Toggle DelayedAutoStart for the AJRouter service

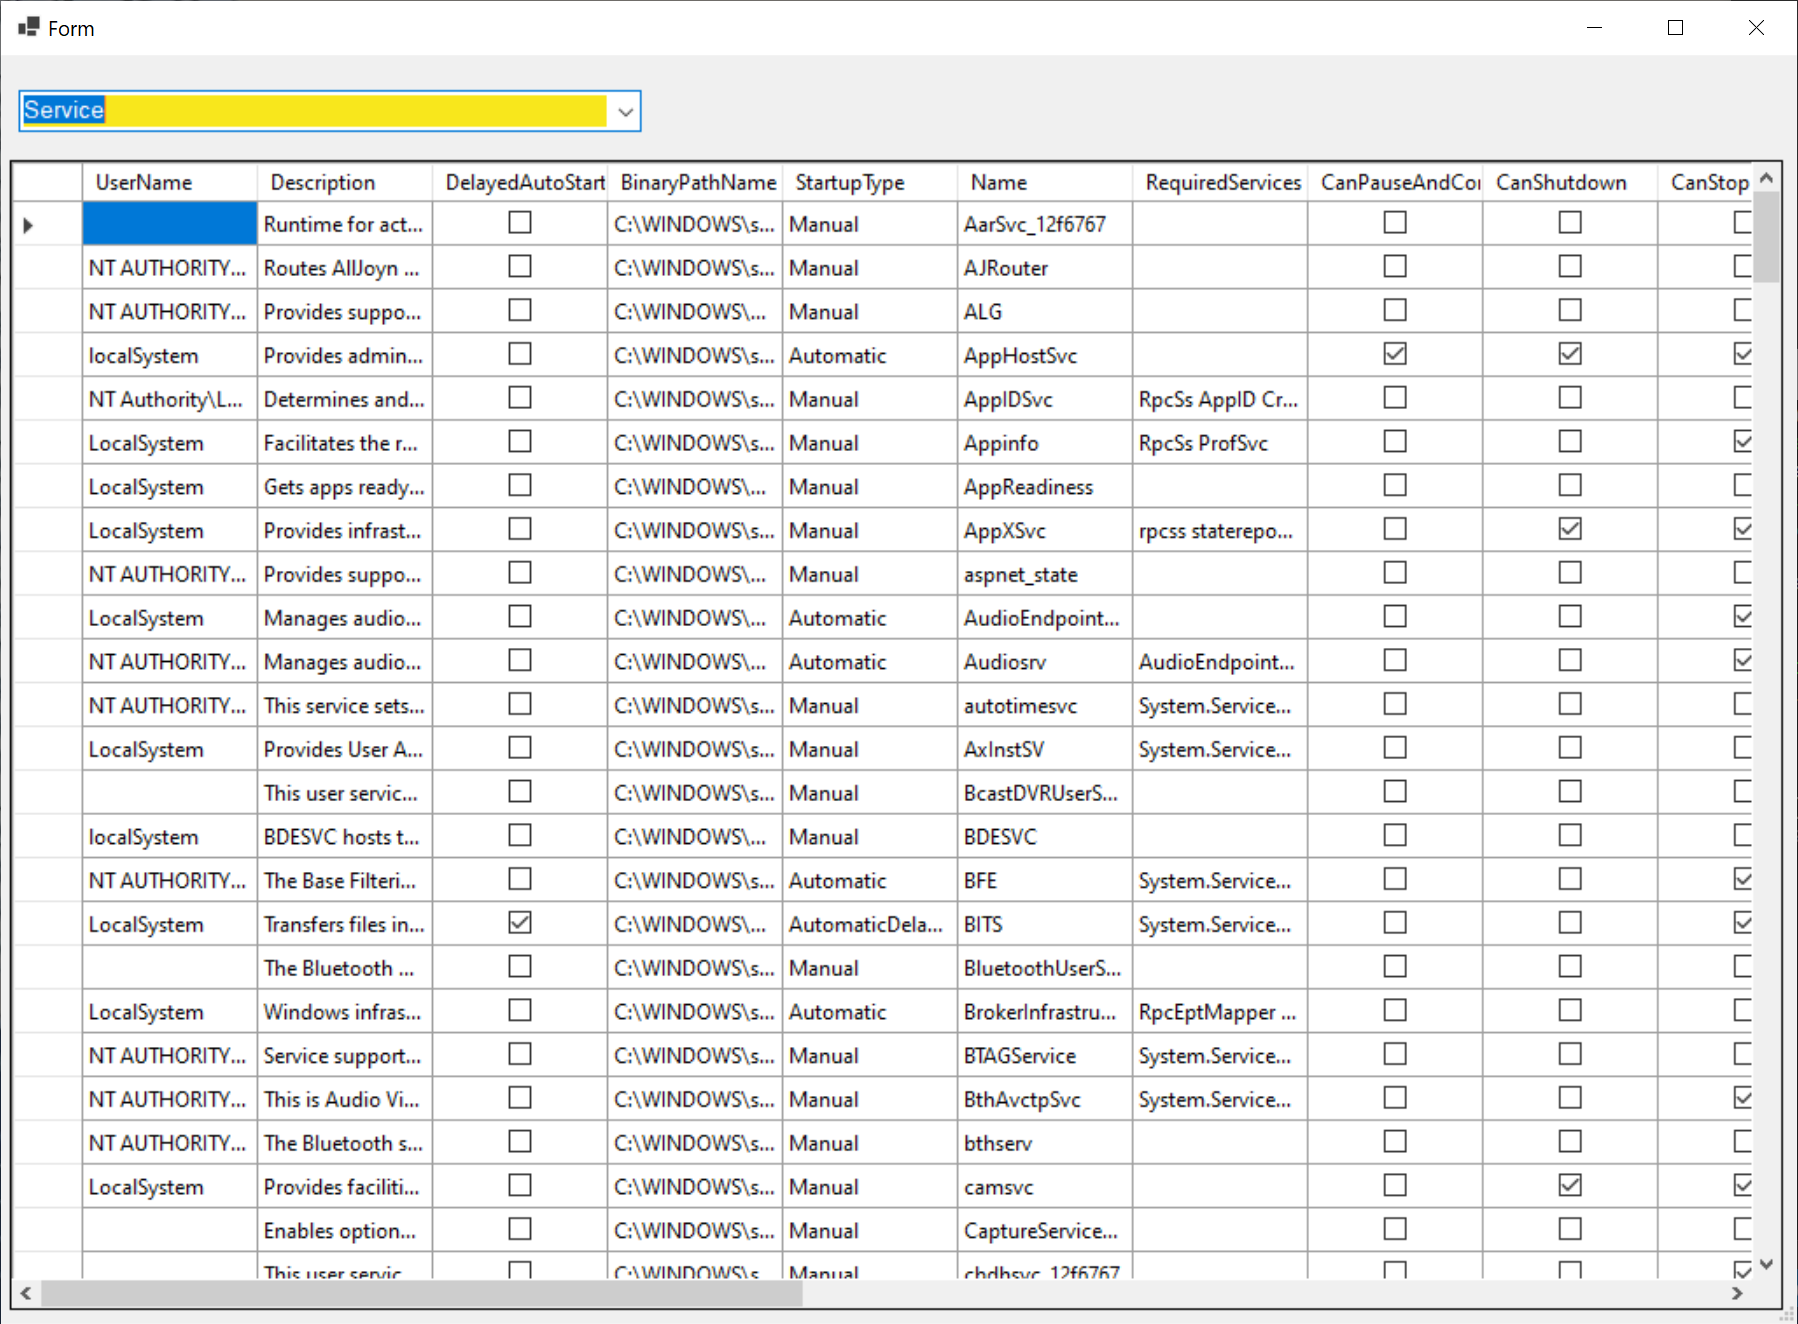[519, 266]
